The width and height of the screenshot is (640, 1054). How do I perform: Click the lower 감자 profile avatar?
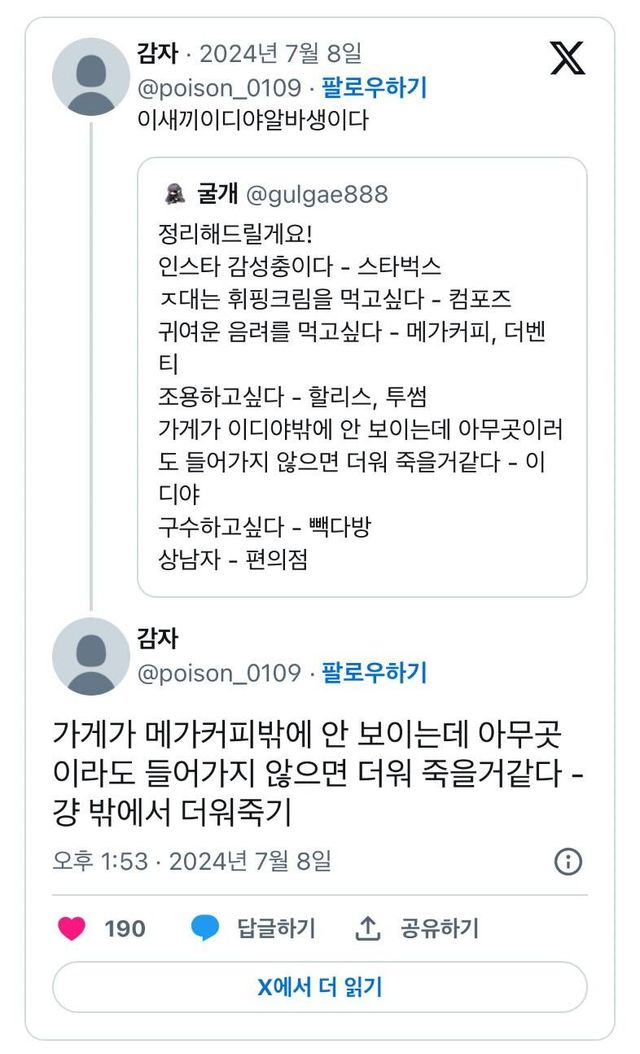[91, 656]
